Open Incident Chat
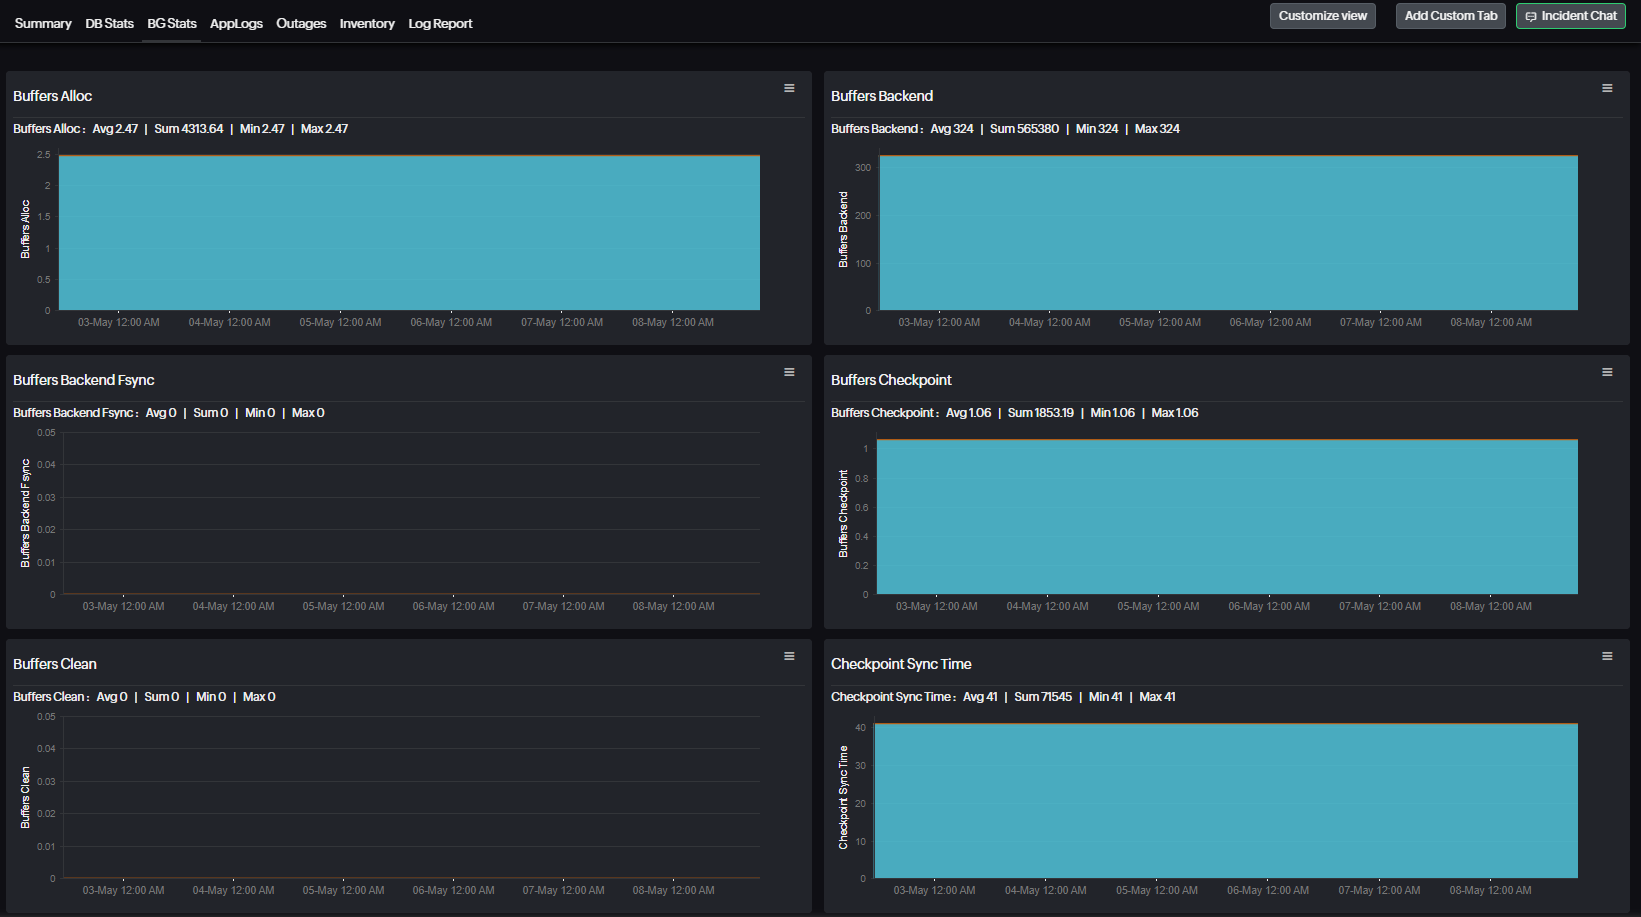 point(1571,16)
